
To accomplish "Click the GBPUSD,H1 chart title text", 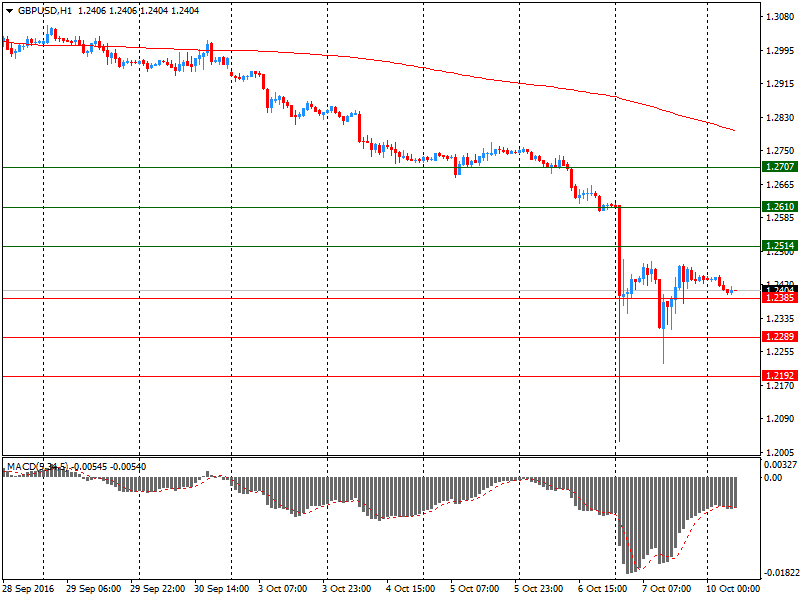I will pyautogui.click(x=45, y=10).
